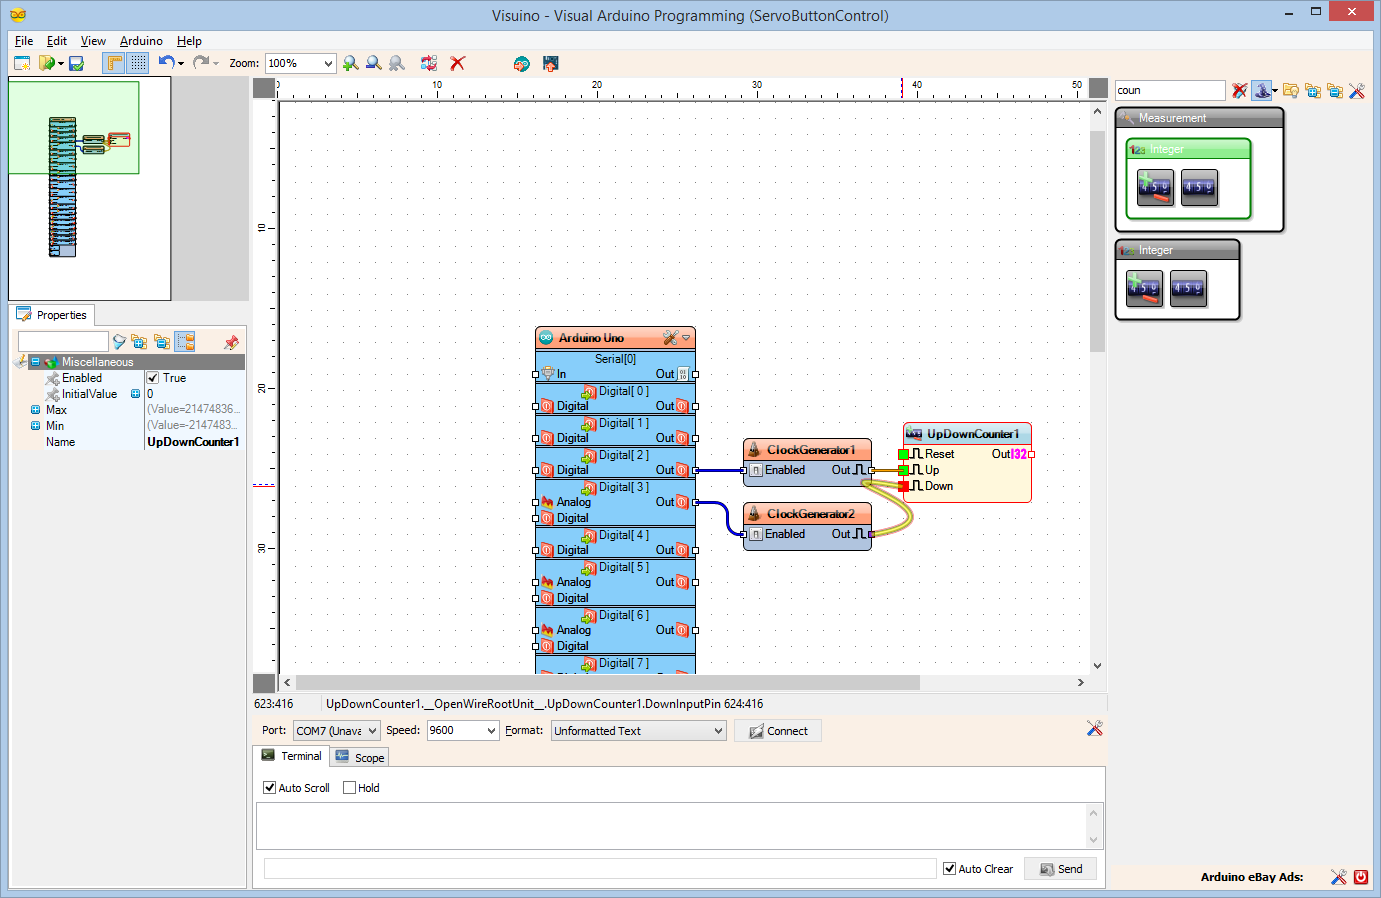This screenshot has height=898, width=1381.
Task: Clear the component filter with the eraser X icon
Action: click(1238, 90)
